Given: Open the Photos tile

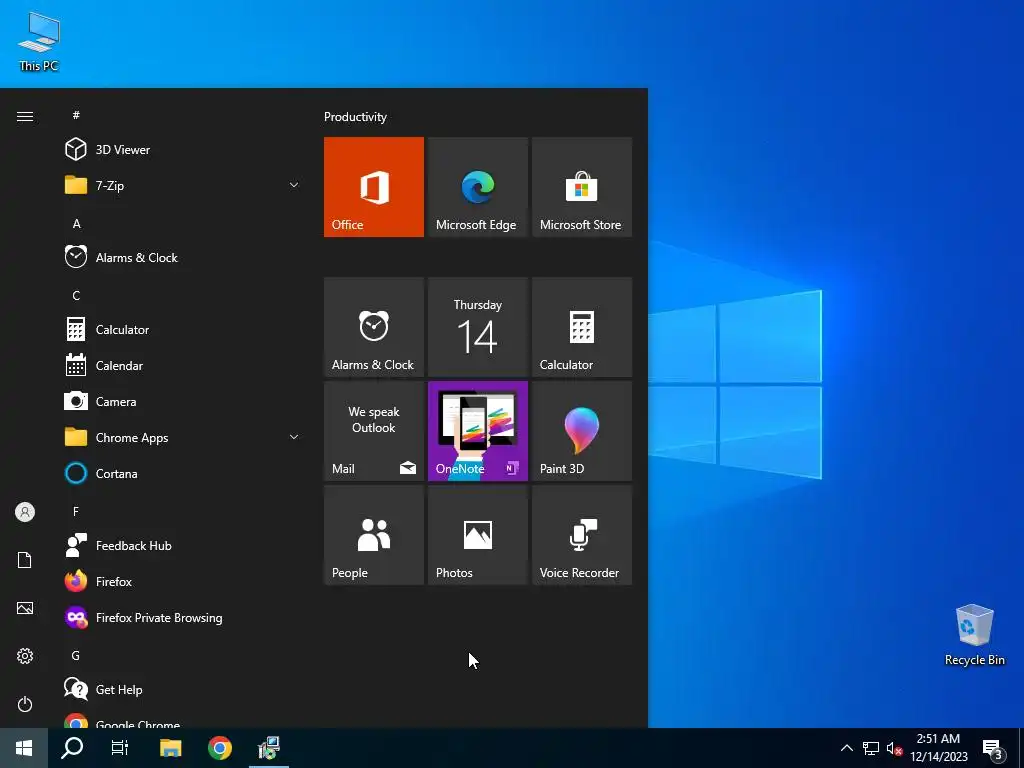Looking at the screenshot, I should (x=477, y=535).
